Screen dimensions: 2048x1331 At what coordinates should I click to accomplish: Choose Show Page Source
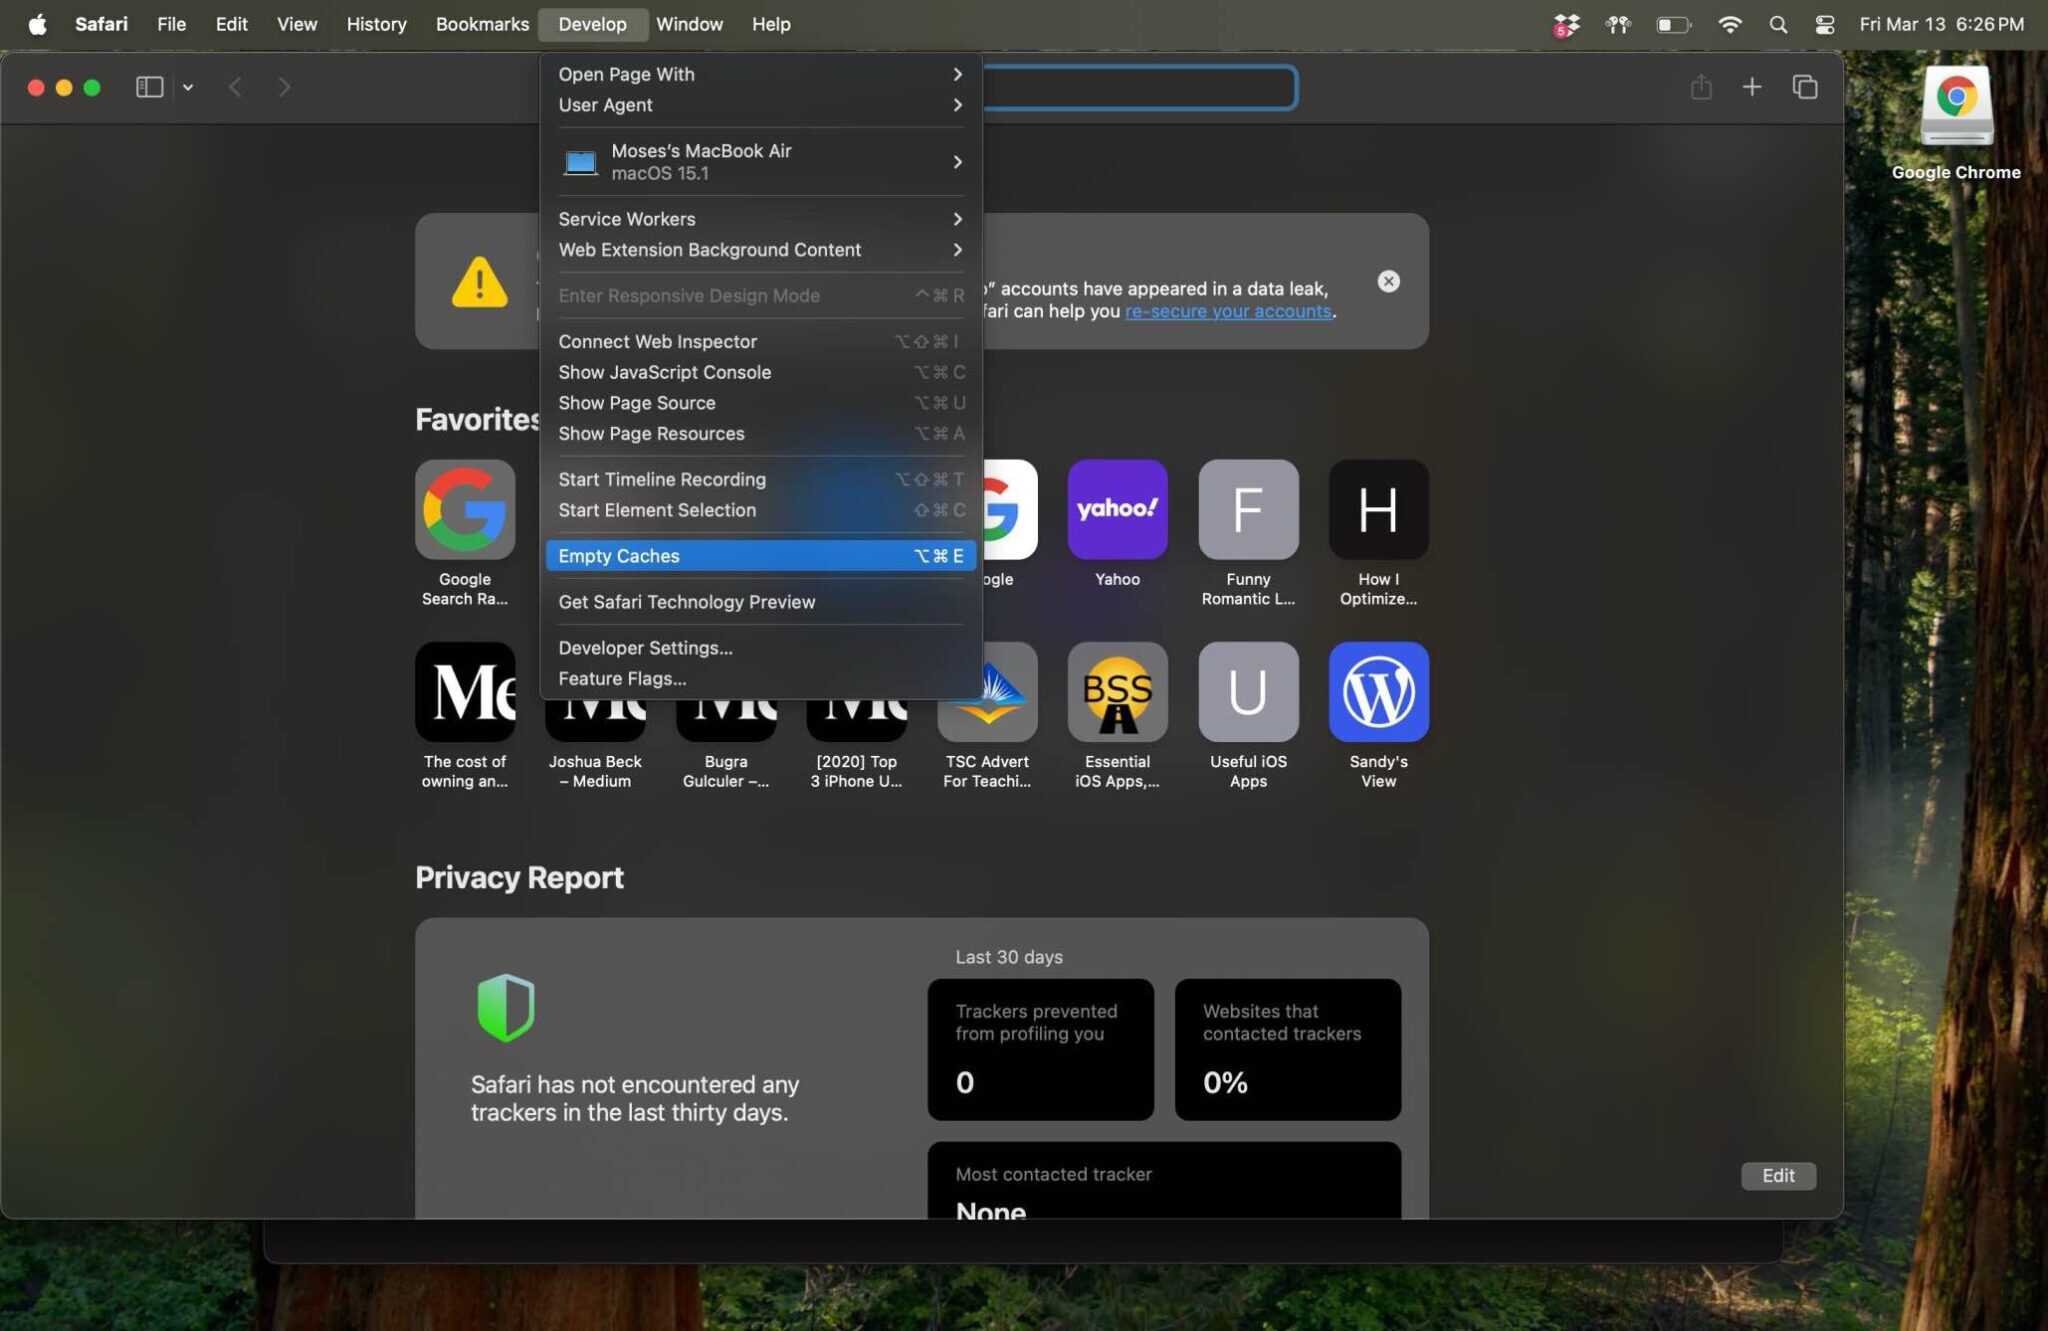(760, 403)
